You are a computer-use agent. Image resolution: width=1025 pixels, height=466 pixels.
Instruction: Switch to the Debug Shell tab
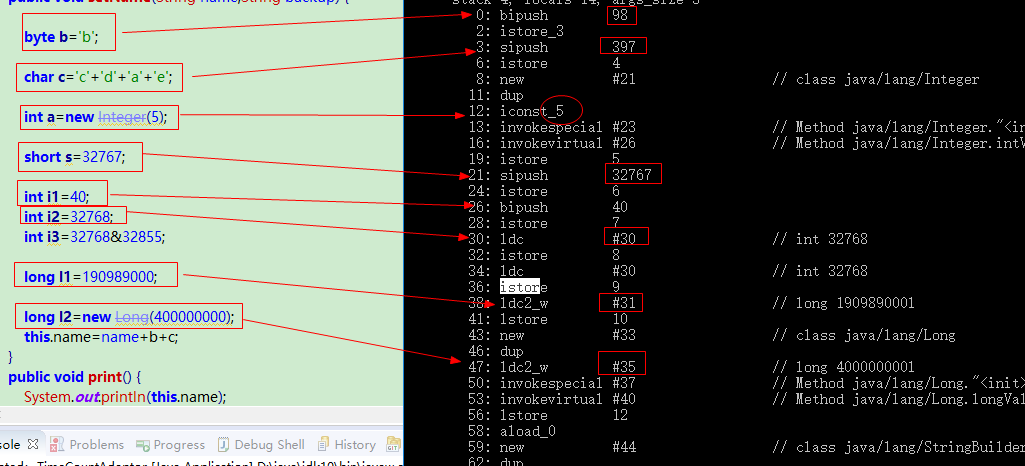point(269,445)
